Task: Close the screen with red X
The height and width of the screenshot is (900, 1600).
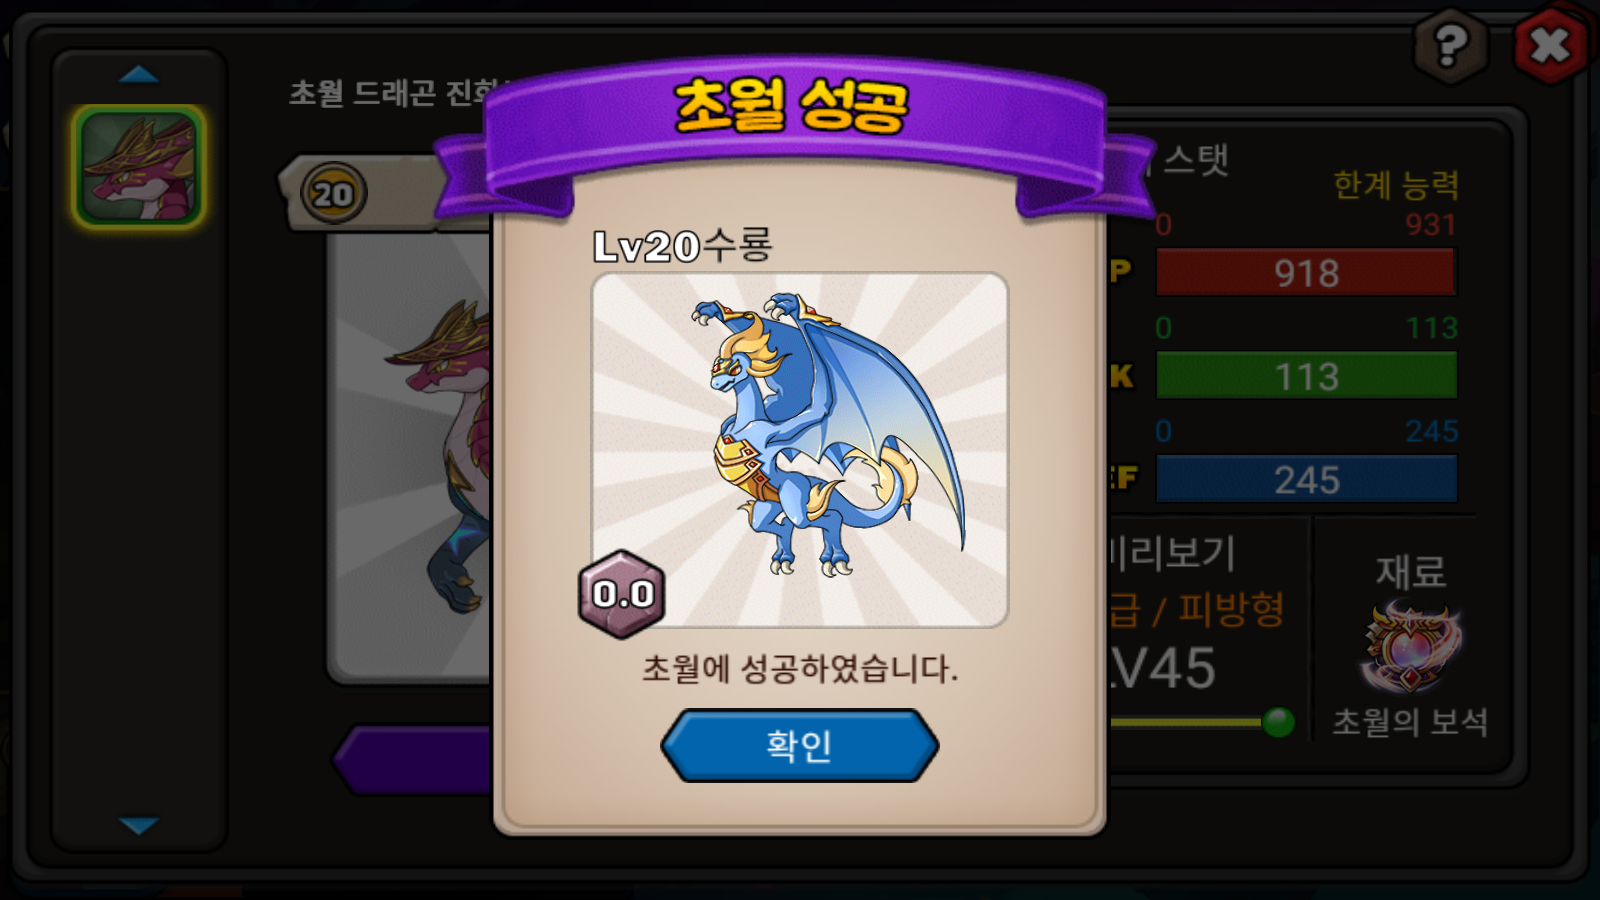Action: pos(1550,45)
